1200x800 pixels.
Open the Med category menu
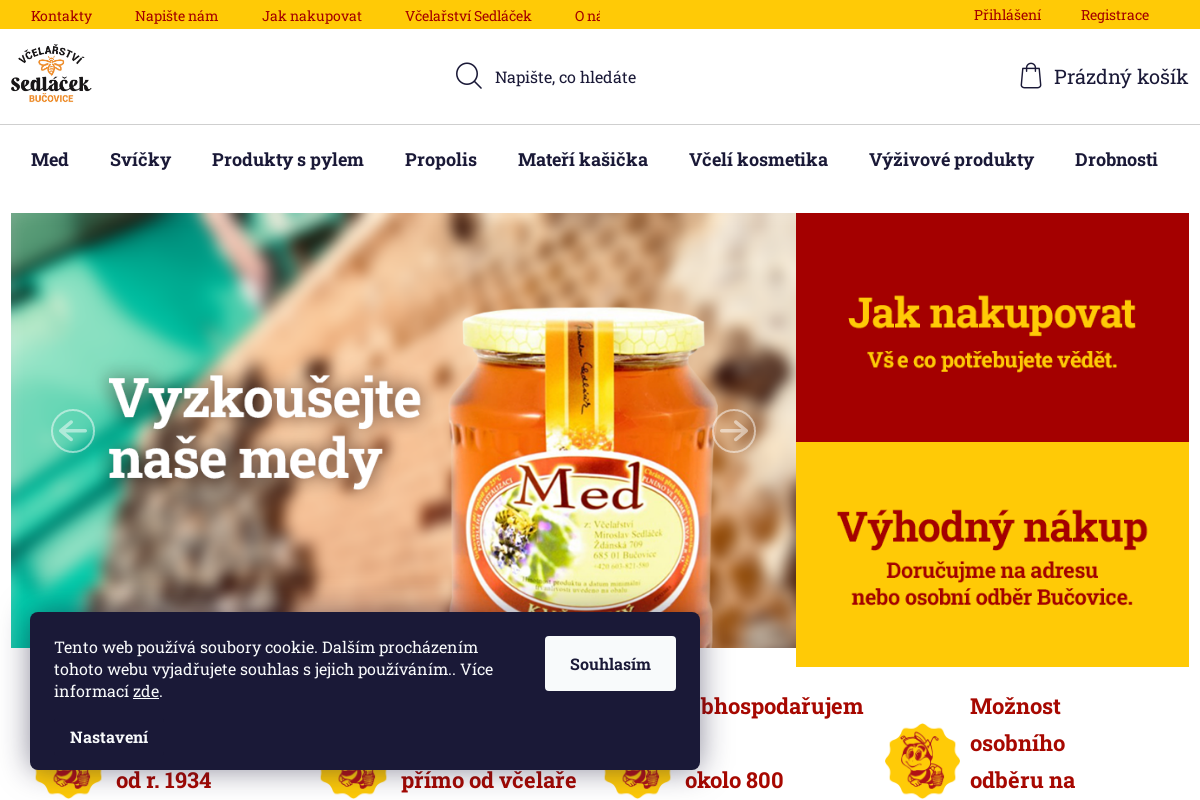50,160
